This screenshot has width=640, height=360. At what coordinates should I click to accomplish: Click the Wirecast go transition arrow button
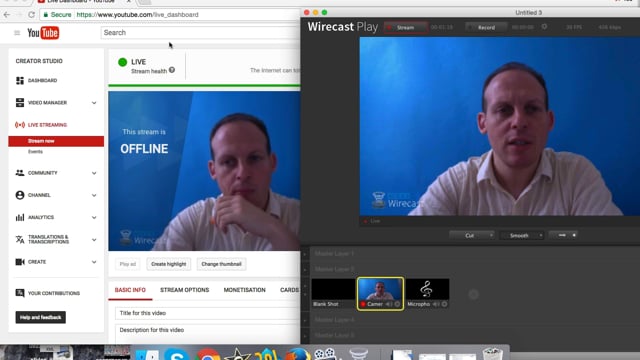point(564,235)
